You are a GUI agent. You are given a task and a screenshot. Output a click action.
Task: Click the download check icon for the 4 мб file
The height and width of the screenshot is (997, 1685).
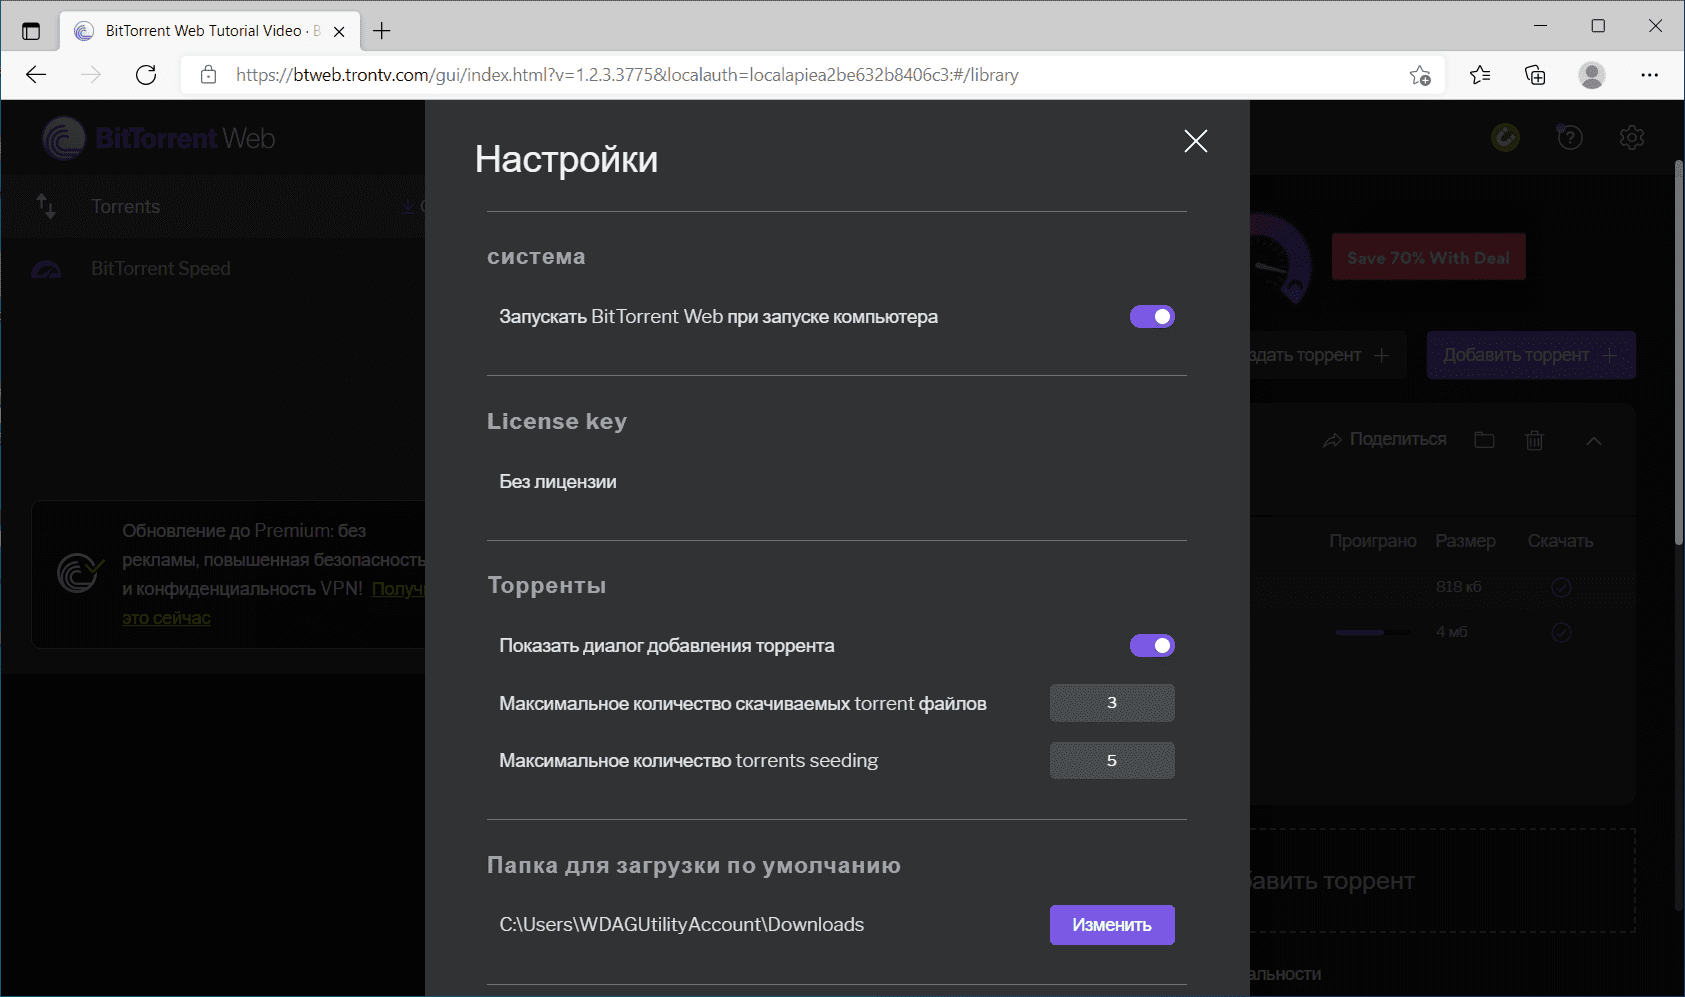tap(1561, 632)
